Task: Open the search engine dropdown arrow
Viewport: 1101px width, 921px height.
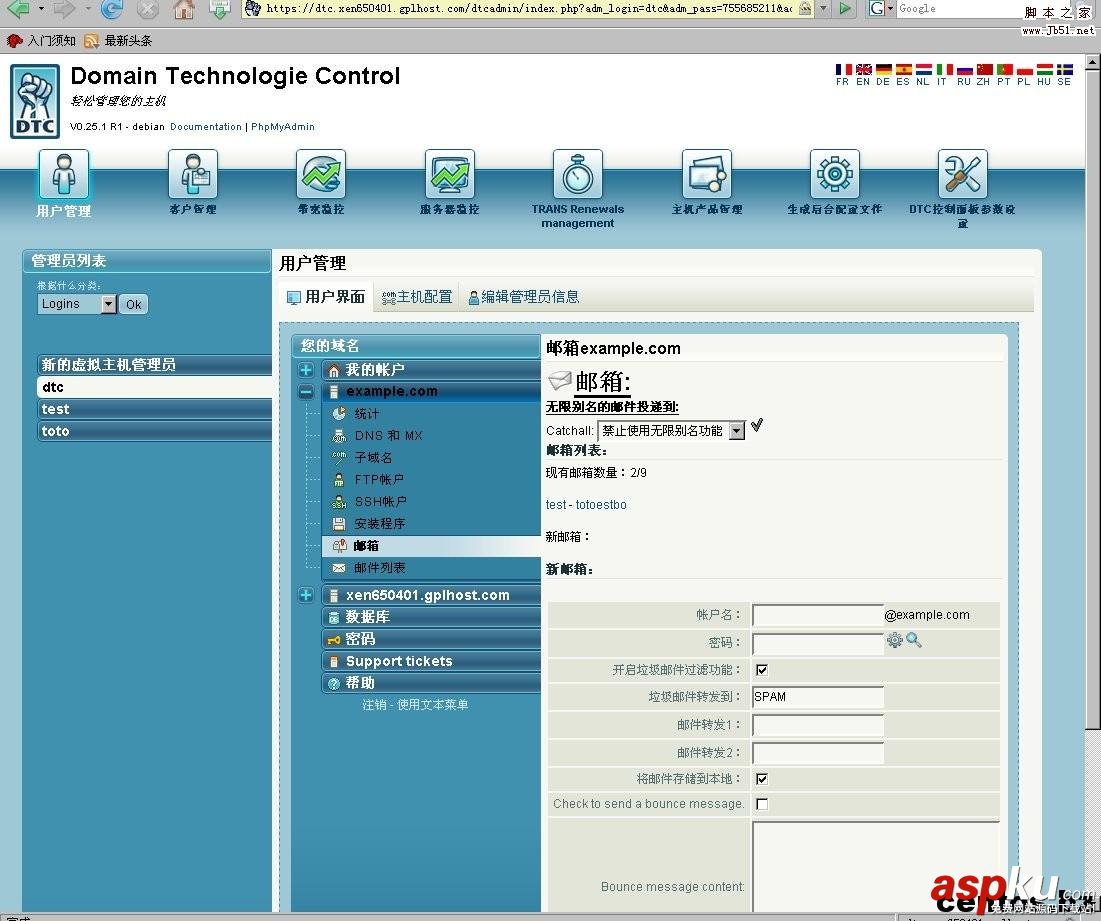Action: pos(890,8)
